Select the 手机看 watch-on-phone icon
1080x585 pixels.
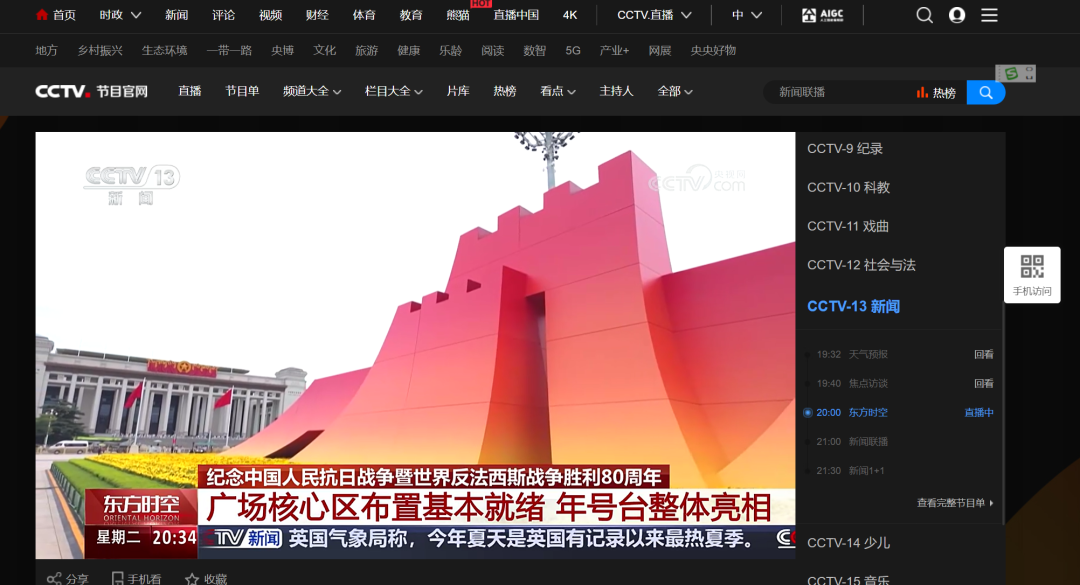pyautogui.click(x=134, y=578)
